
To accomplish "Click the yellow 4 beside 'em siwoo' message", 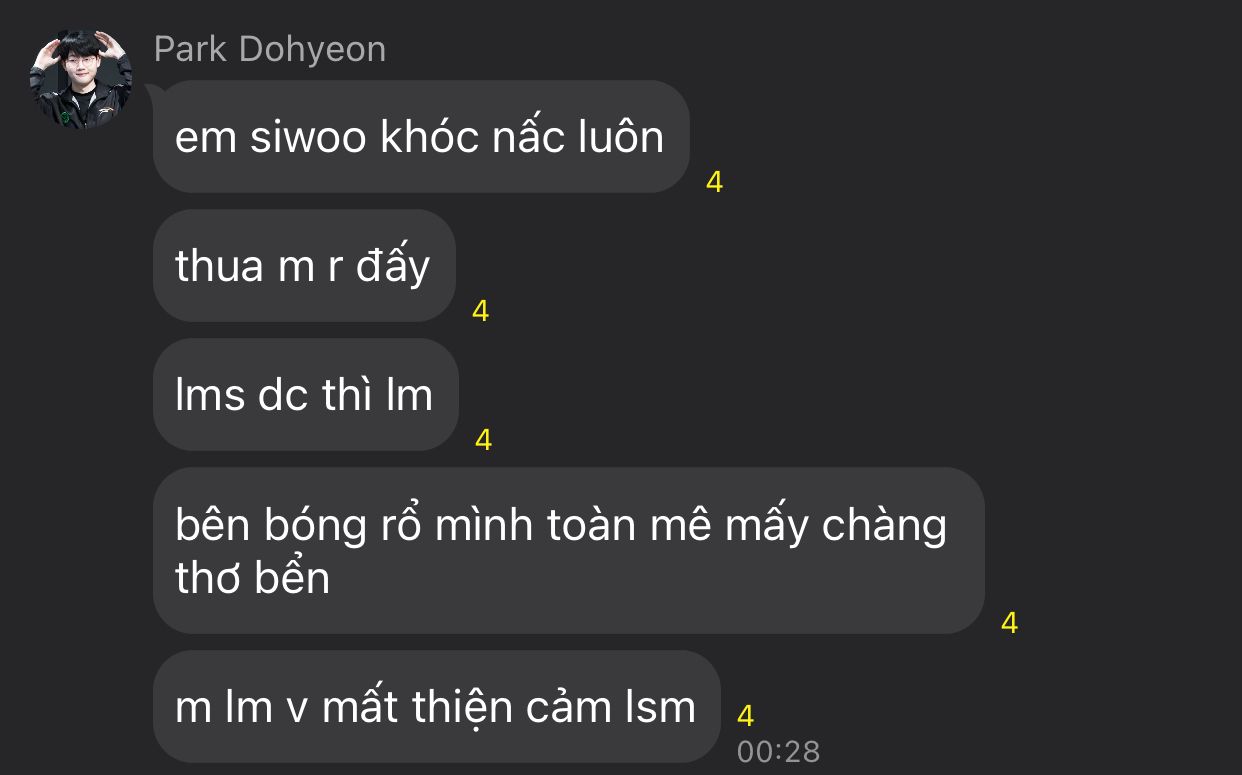I will pyautogui.click(x=714, y=182).
